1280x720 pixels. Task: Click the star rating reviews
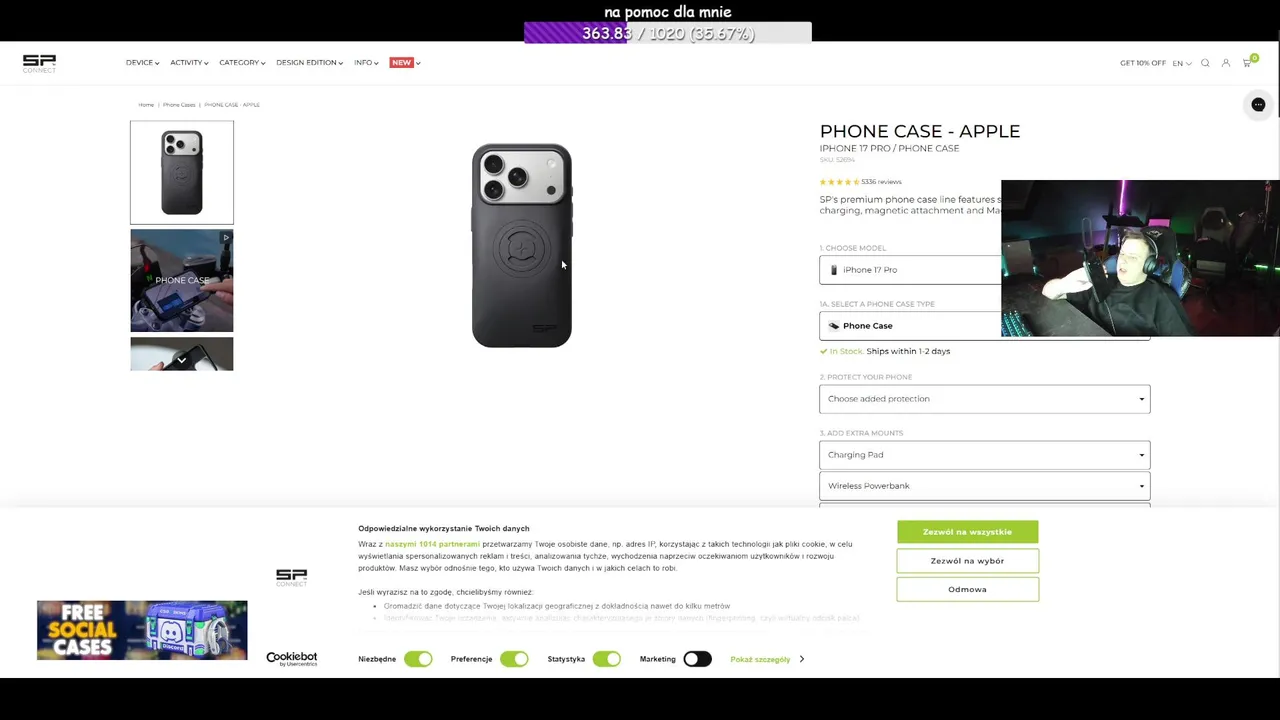(860, 182)
